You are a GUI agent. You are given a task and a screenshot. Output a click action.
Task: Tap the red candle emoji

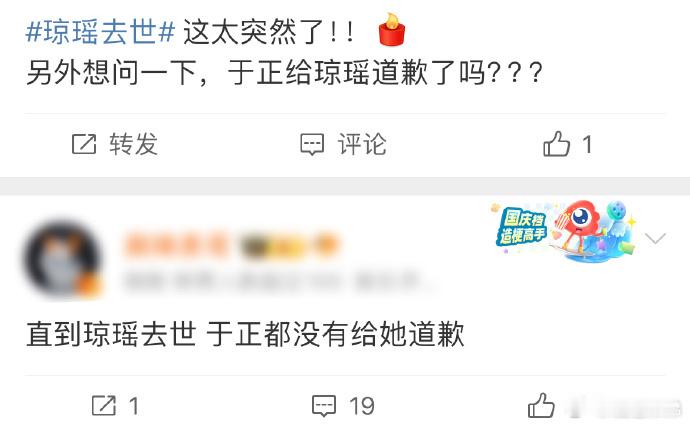point(391,29)
